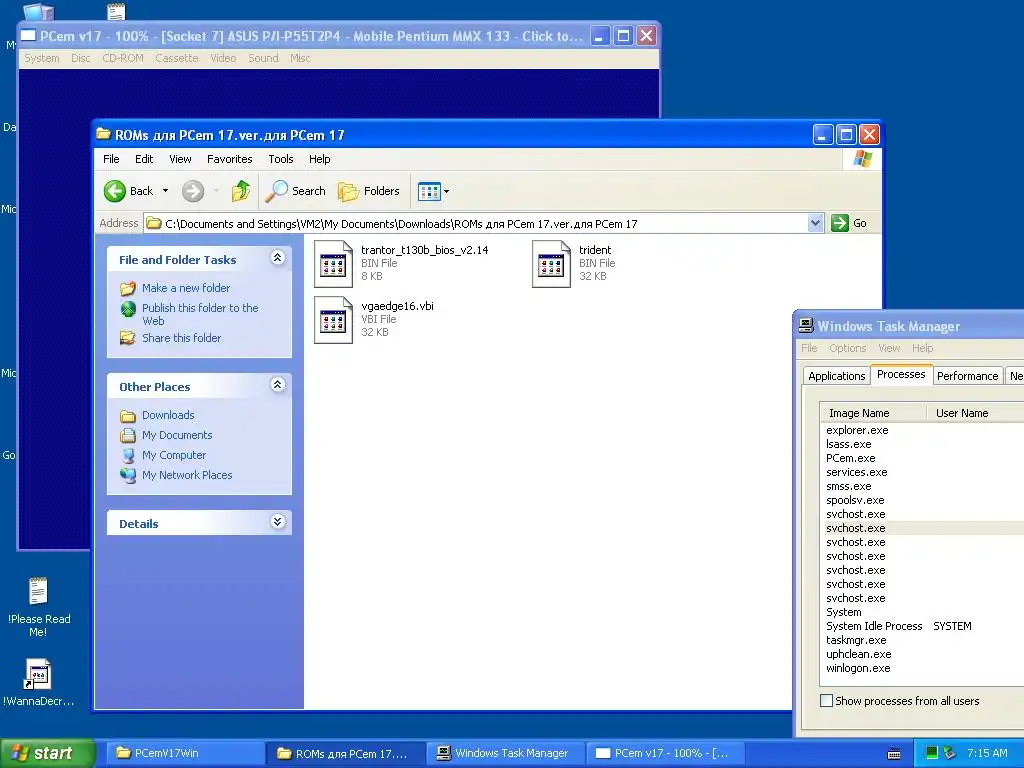The height and width of the screenshot is (768, 1024).
Task: Open the File menu in Explorer
Action: [x=111, y=159]
